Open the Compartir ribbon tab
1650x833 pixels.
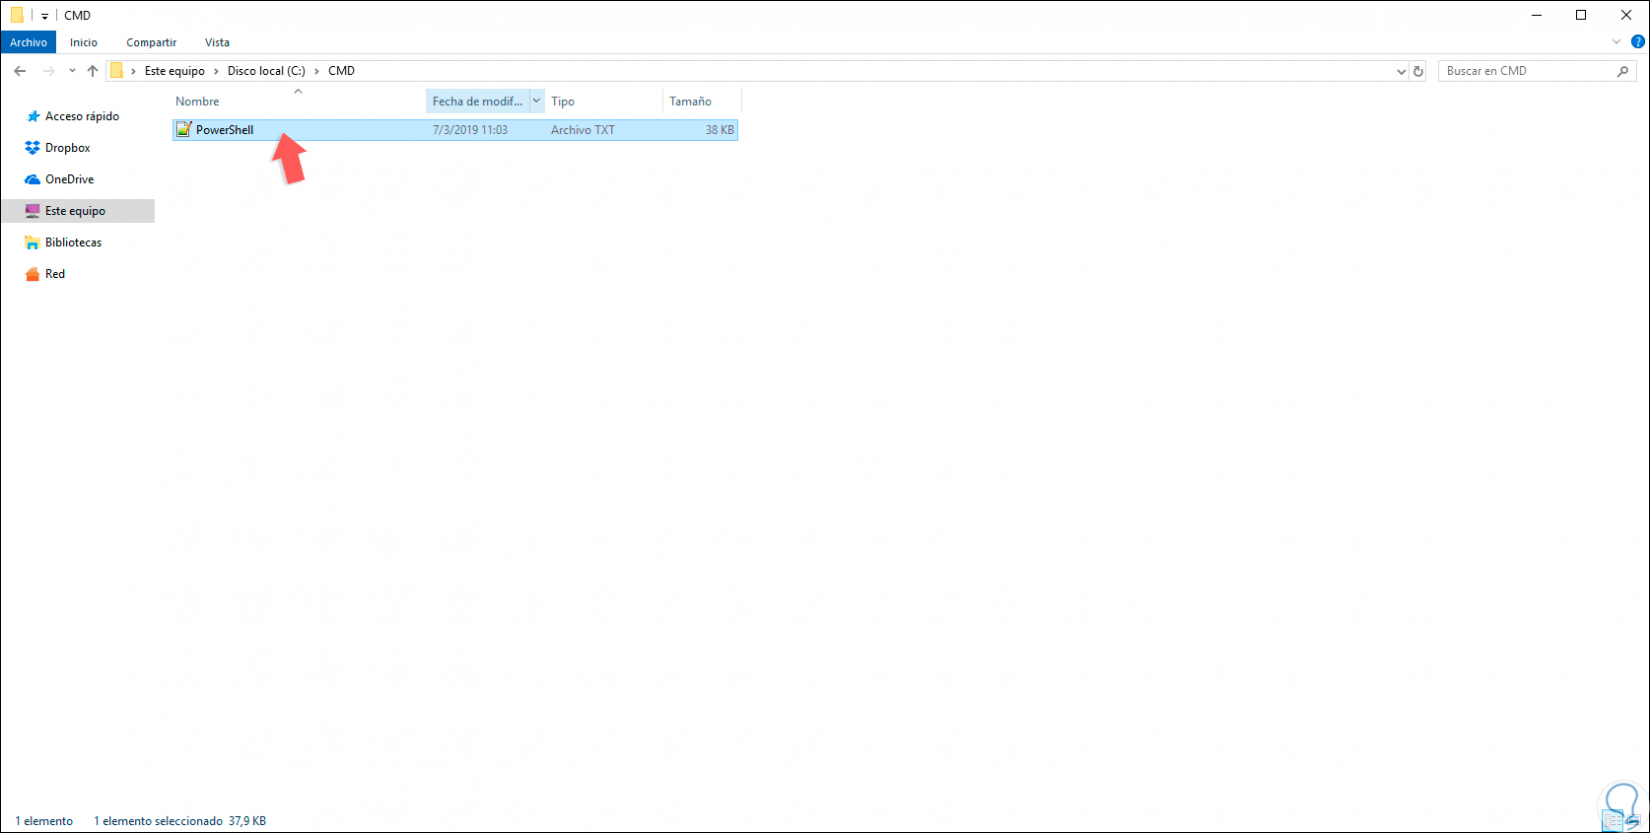point(151,42)
